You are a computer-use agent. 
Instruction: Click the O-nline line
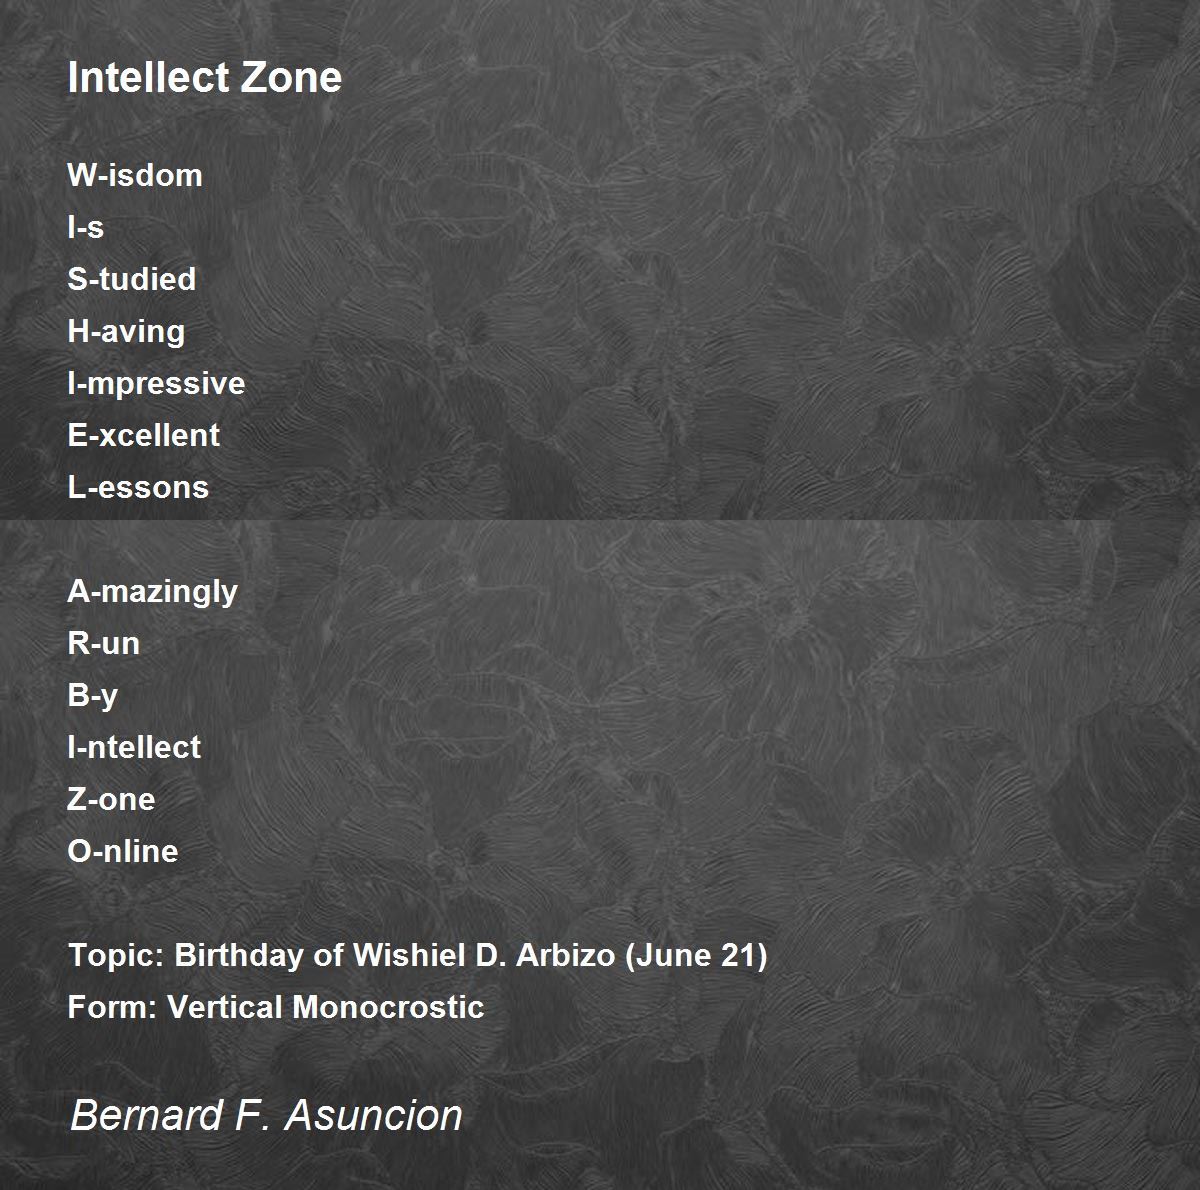123,851
